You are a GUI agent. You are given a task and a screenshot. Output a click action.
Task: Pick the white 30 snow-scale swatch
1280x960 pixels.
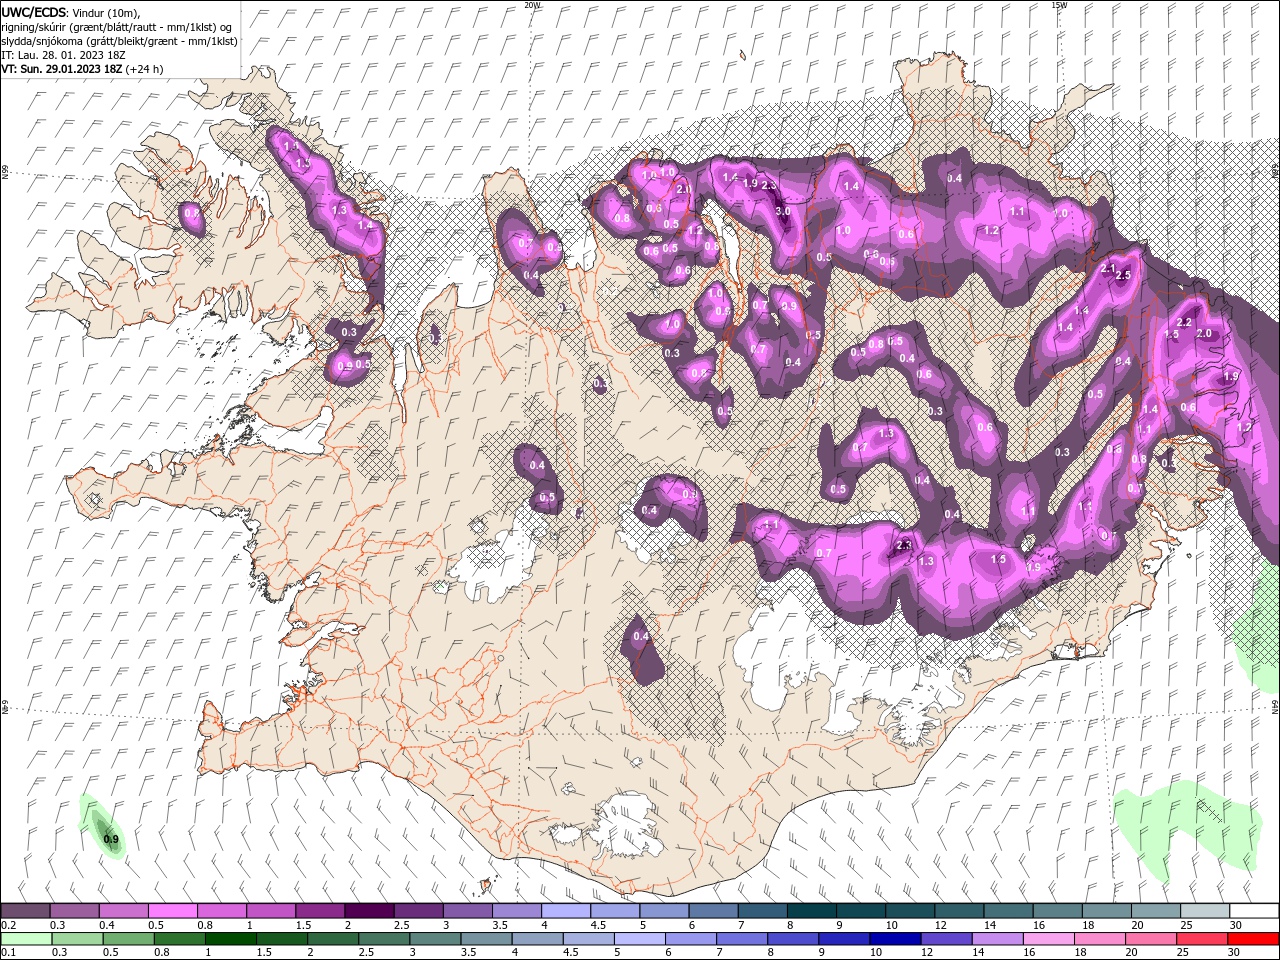1254,911
